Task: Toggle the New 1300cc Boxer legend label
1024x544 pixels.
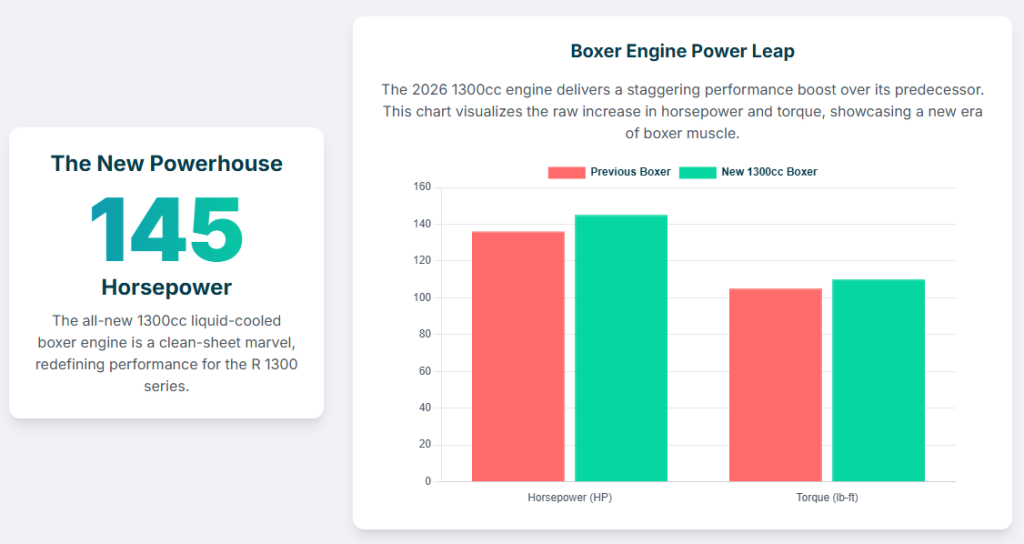Action: pyautogui.click(x=769, y=172)
